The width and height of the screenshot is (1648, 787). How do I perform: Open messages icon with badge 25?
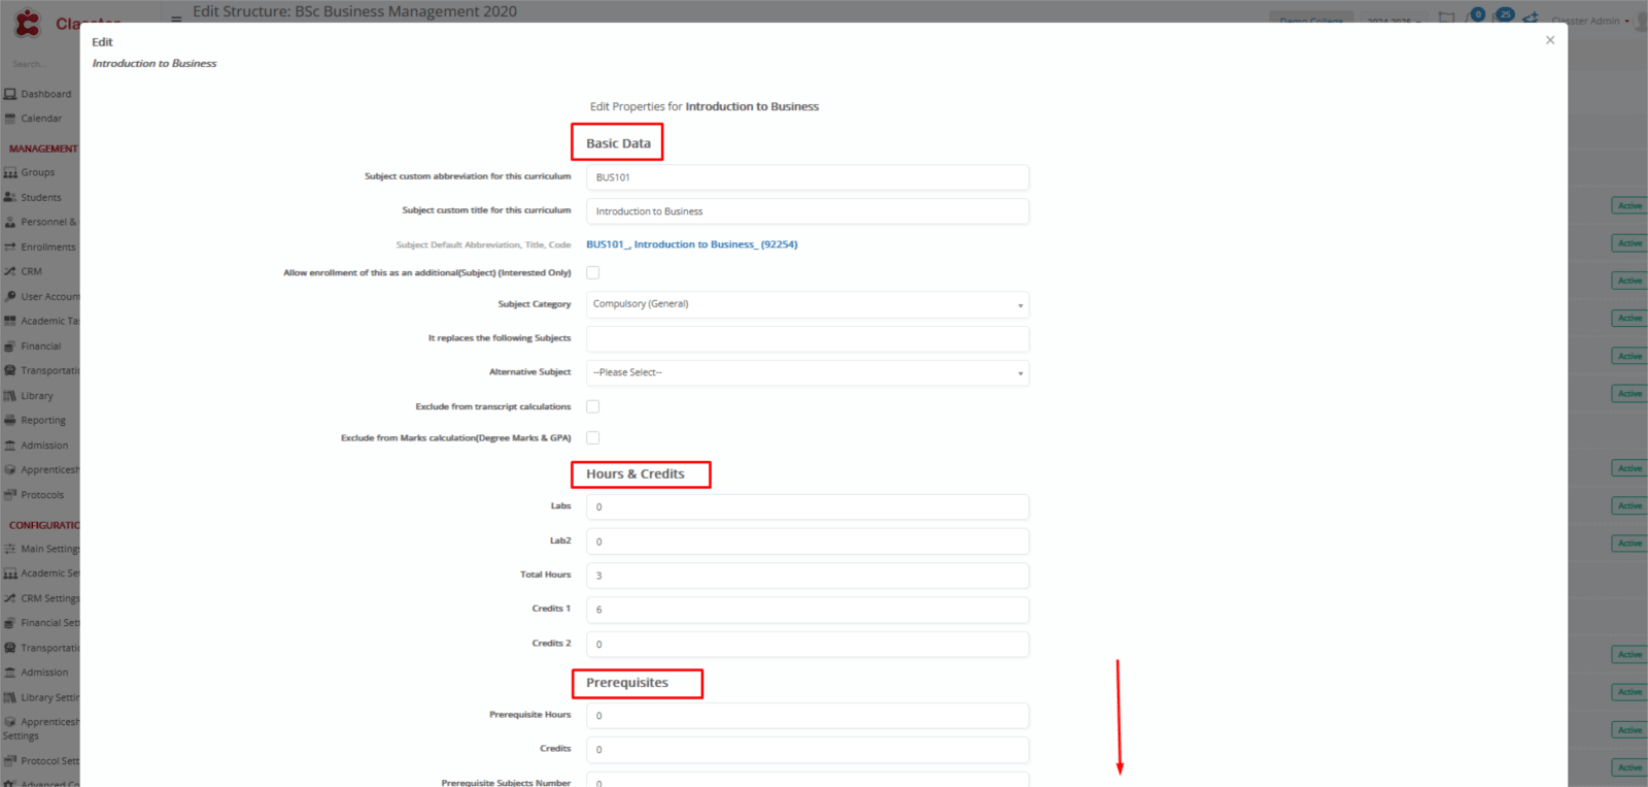click(1503, 16)
